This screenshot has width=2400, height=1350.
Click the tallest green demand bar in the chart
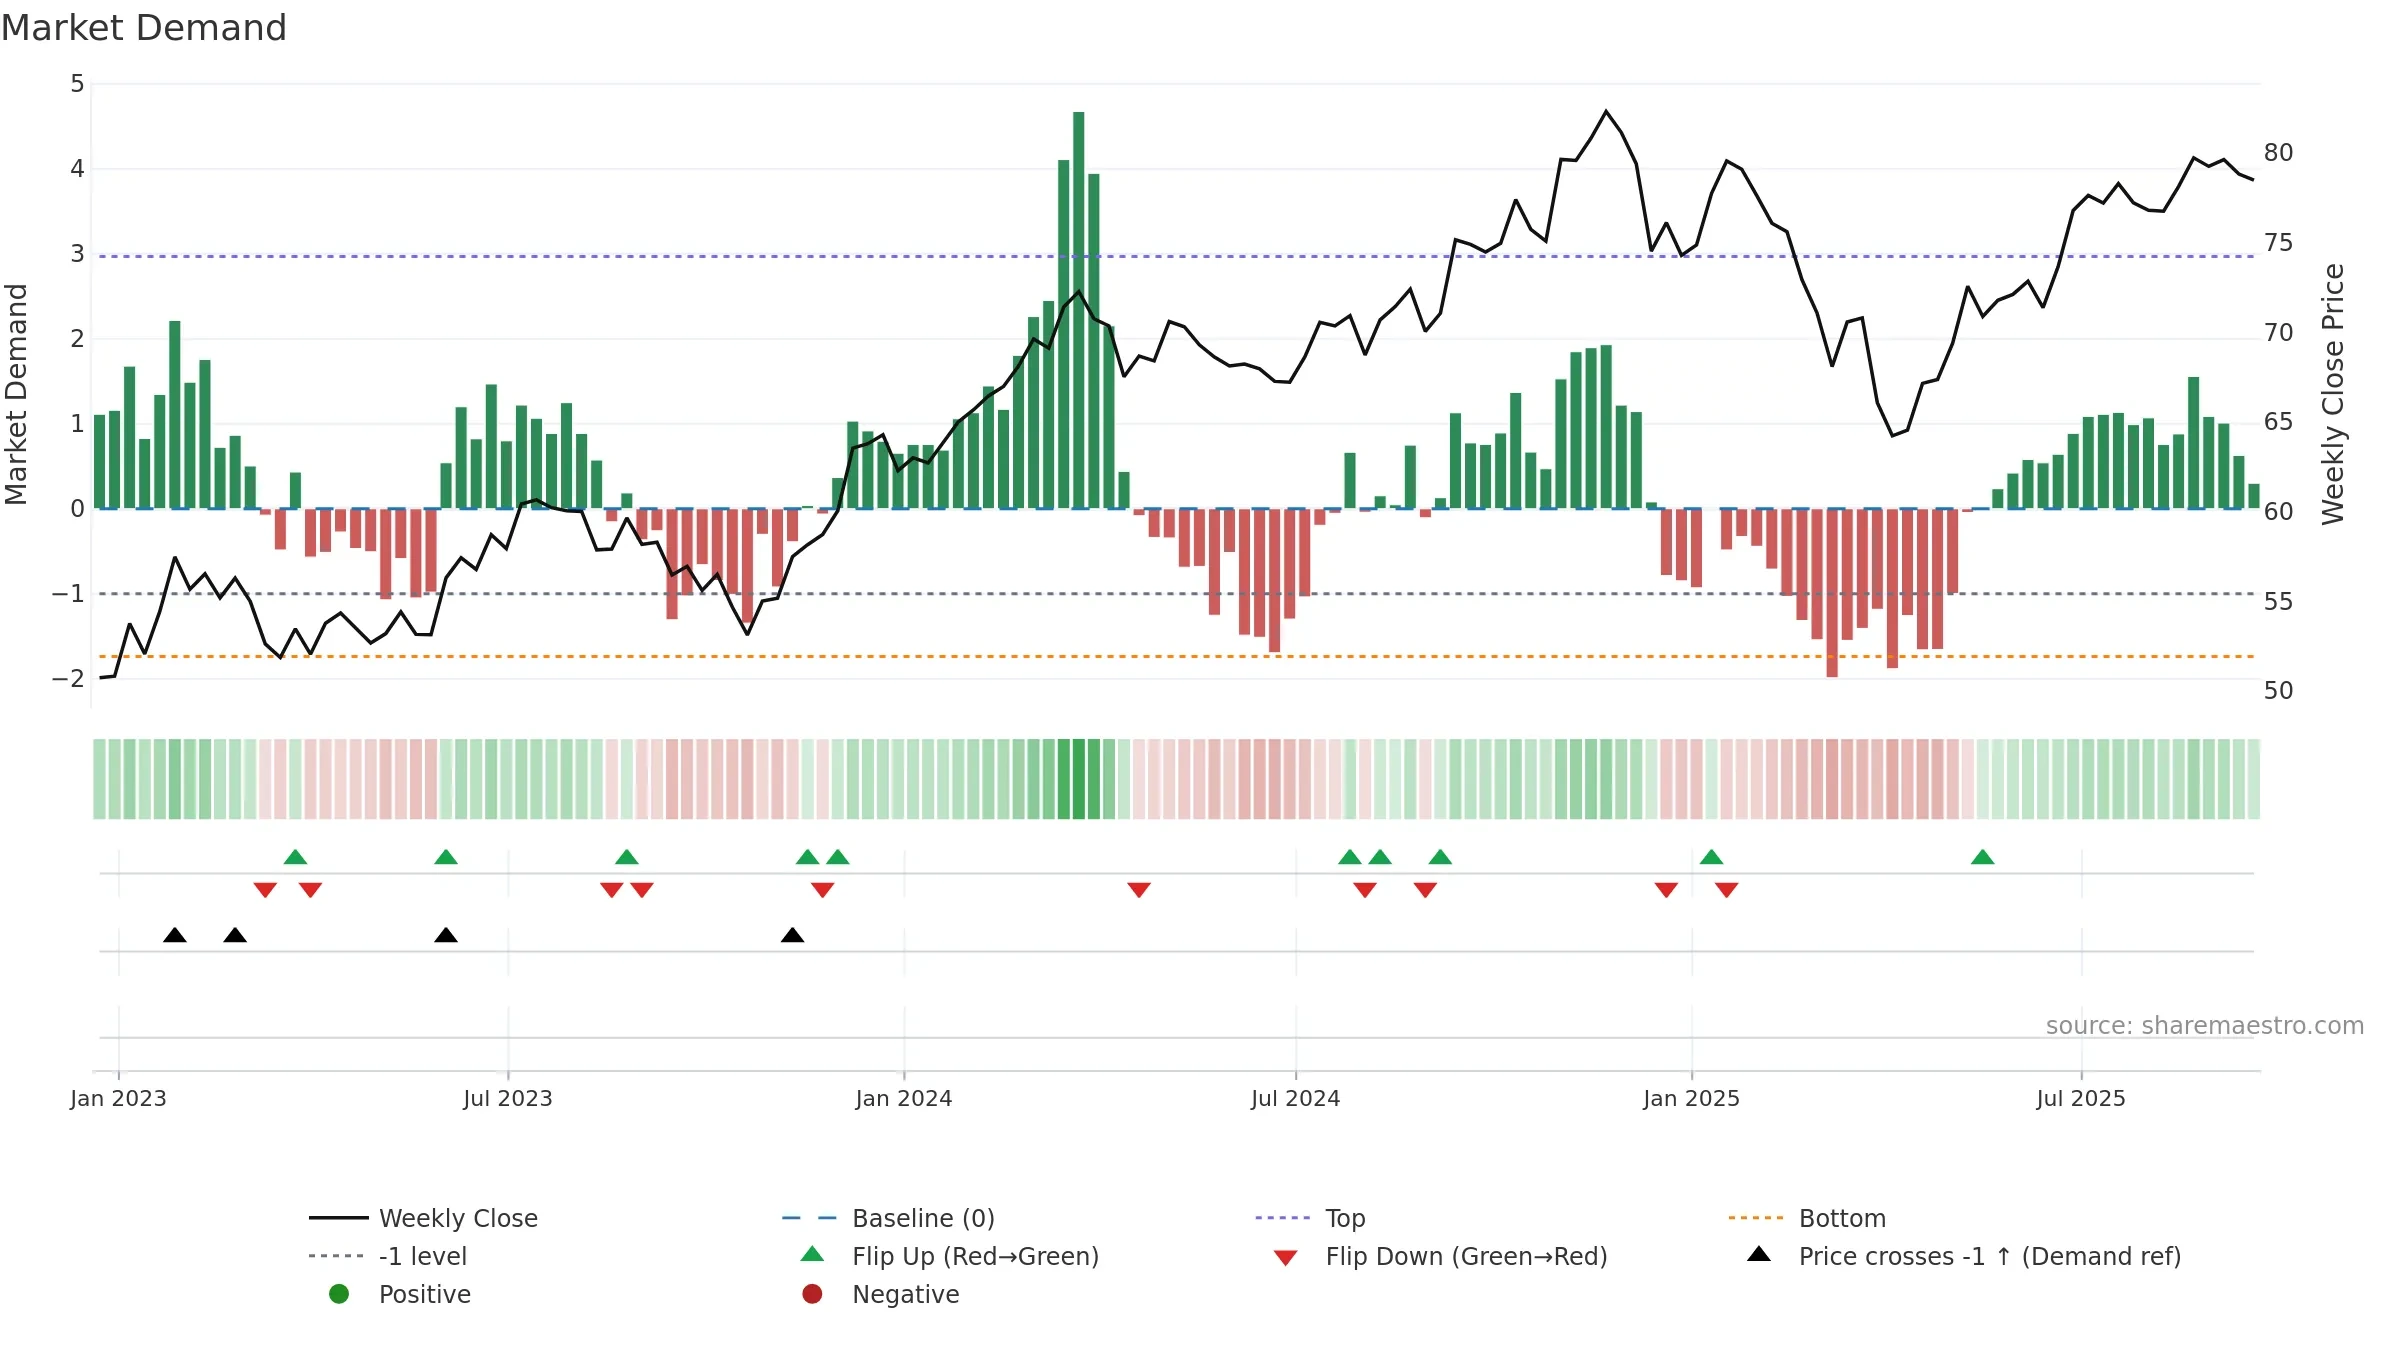1078,310
